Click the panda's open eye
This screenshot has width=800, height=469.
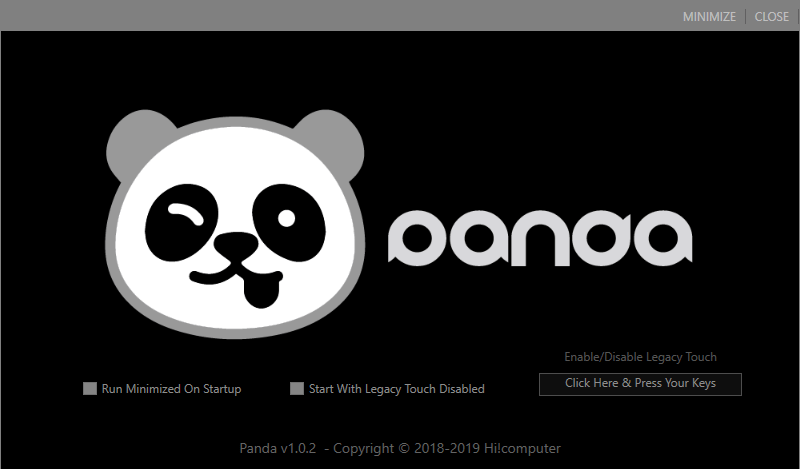point(289,223)
